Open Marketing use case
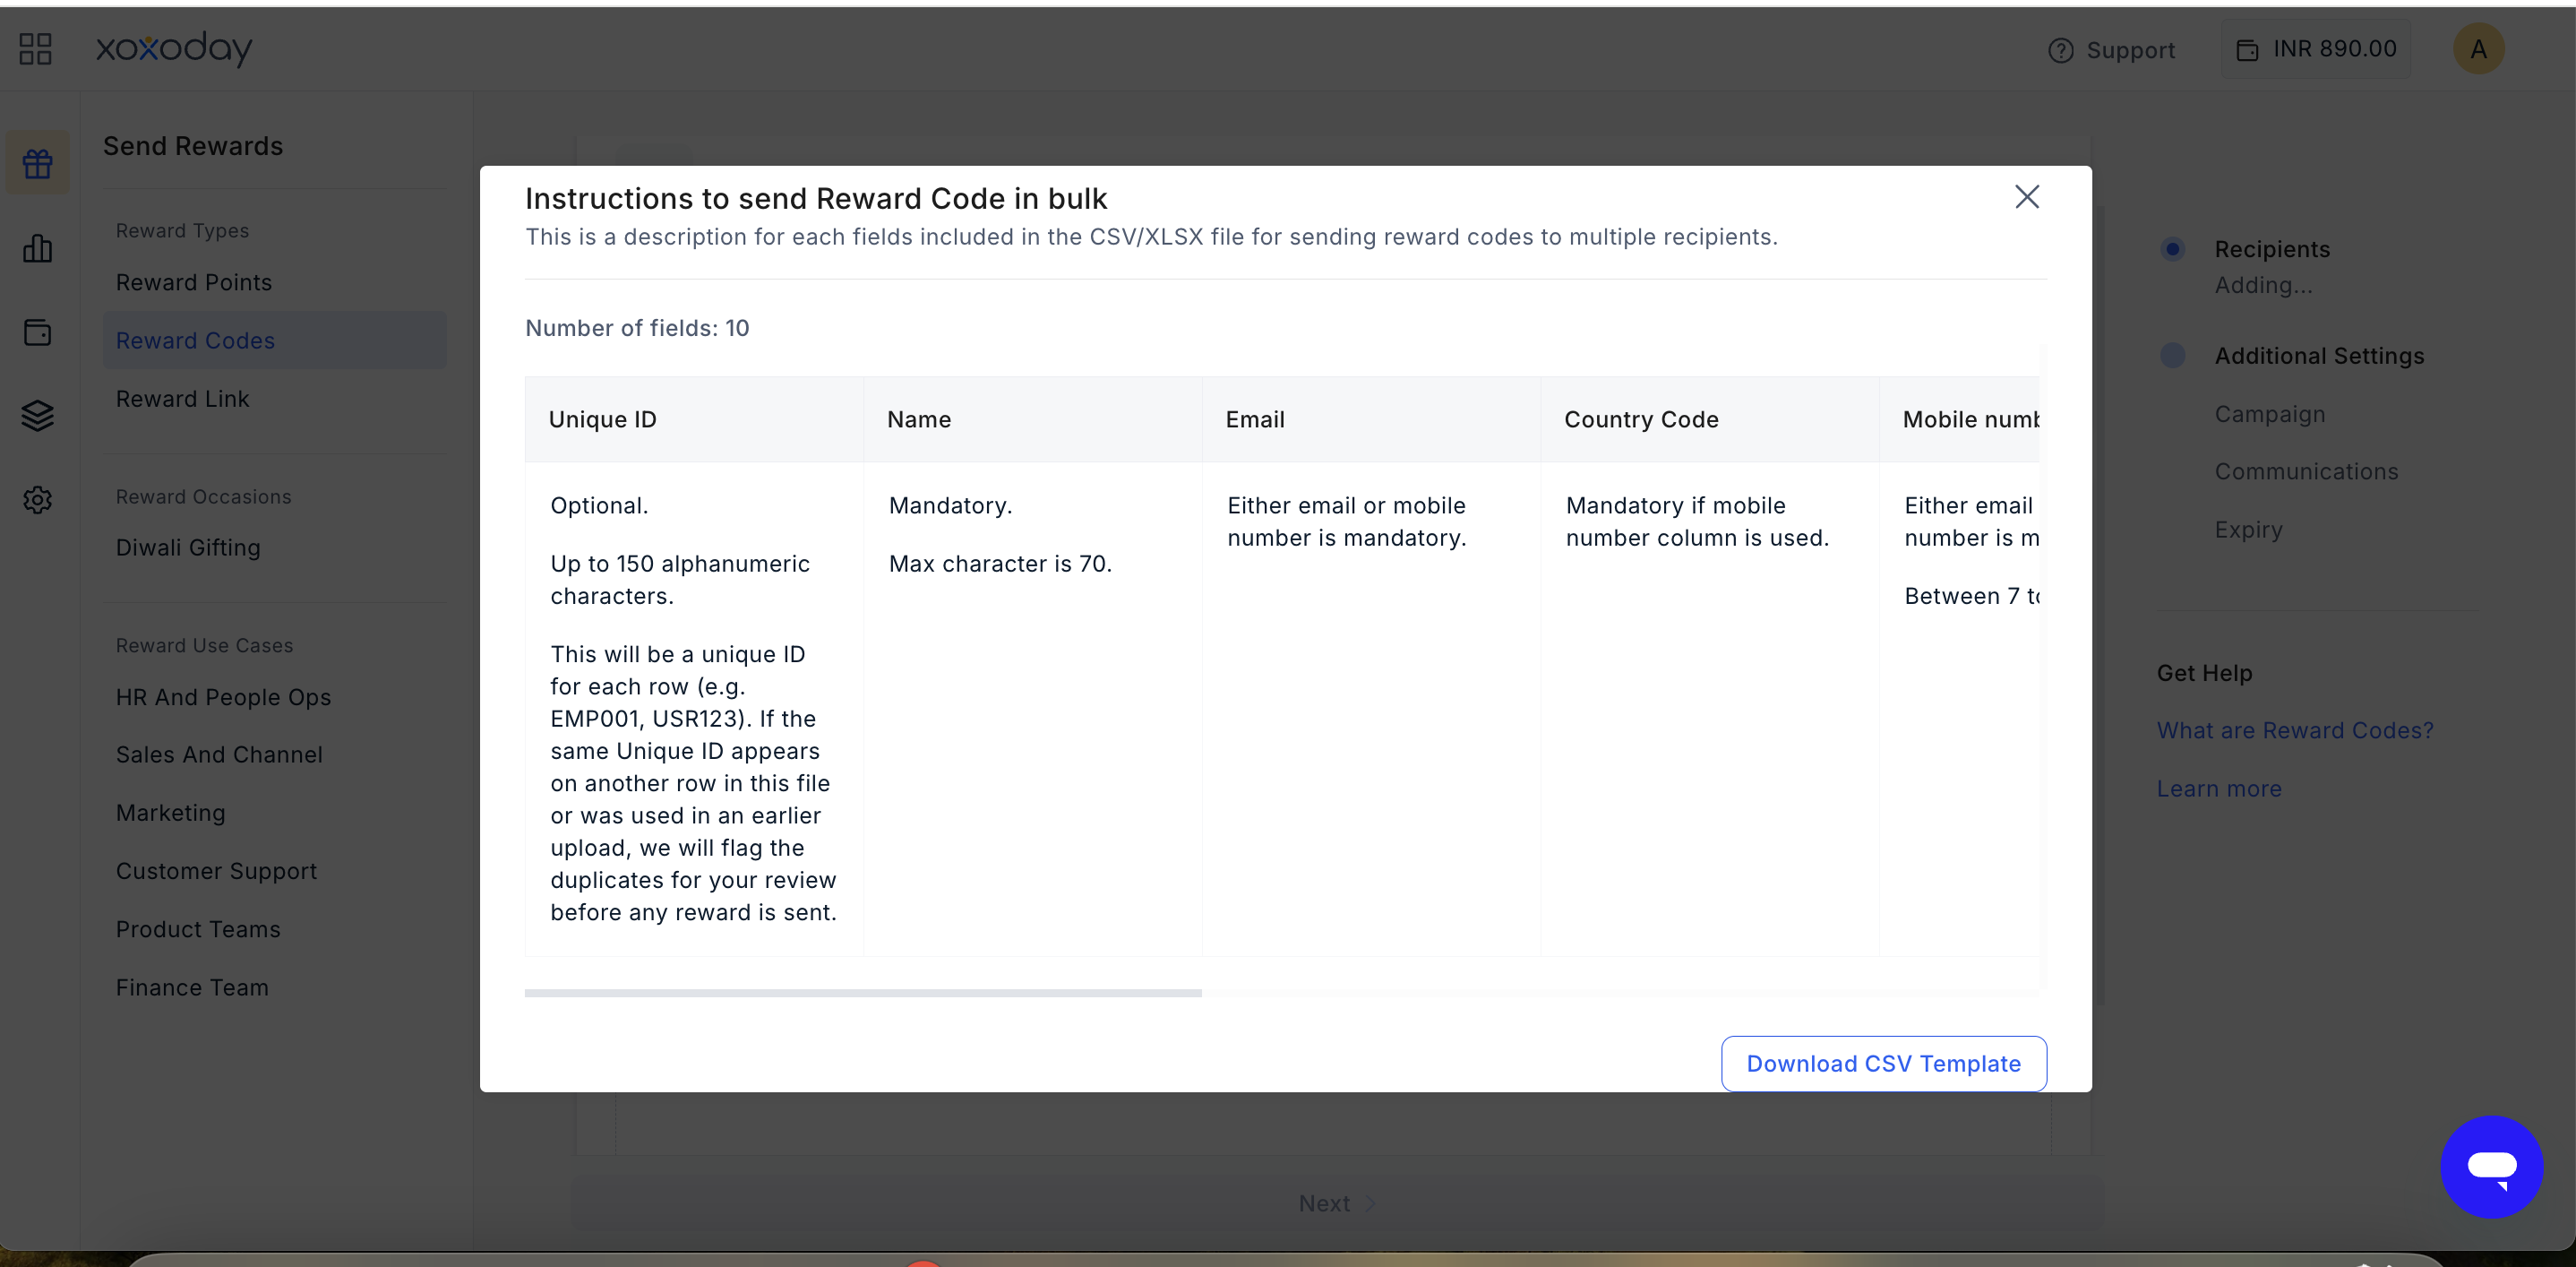Viewport: 2576px width, 1267px height. pos(171,813)
